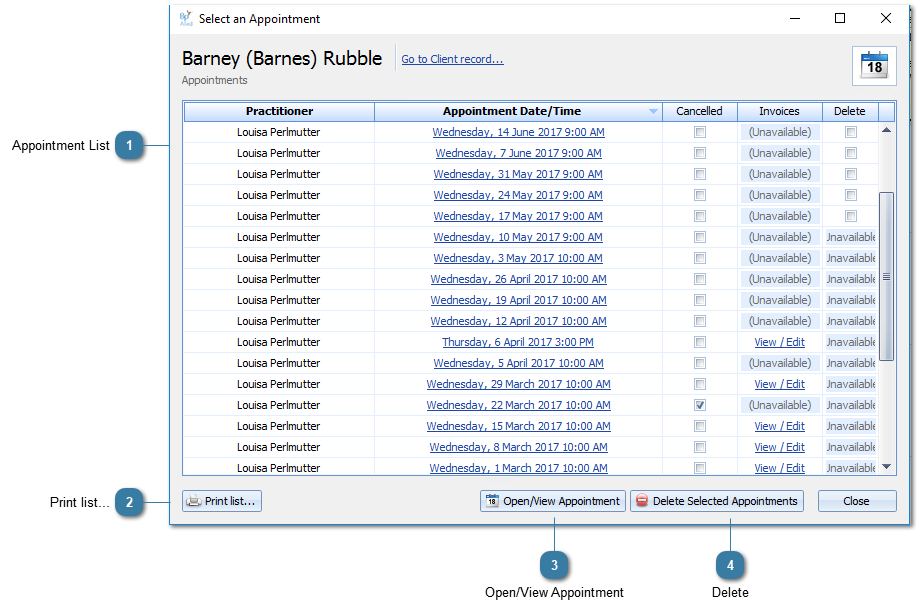Screen dimensions: 920x616
Task: Click Delete Selected Appointments button
Action: pyautogui.click(x=716, y=501)
